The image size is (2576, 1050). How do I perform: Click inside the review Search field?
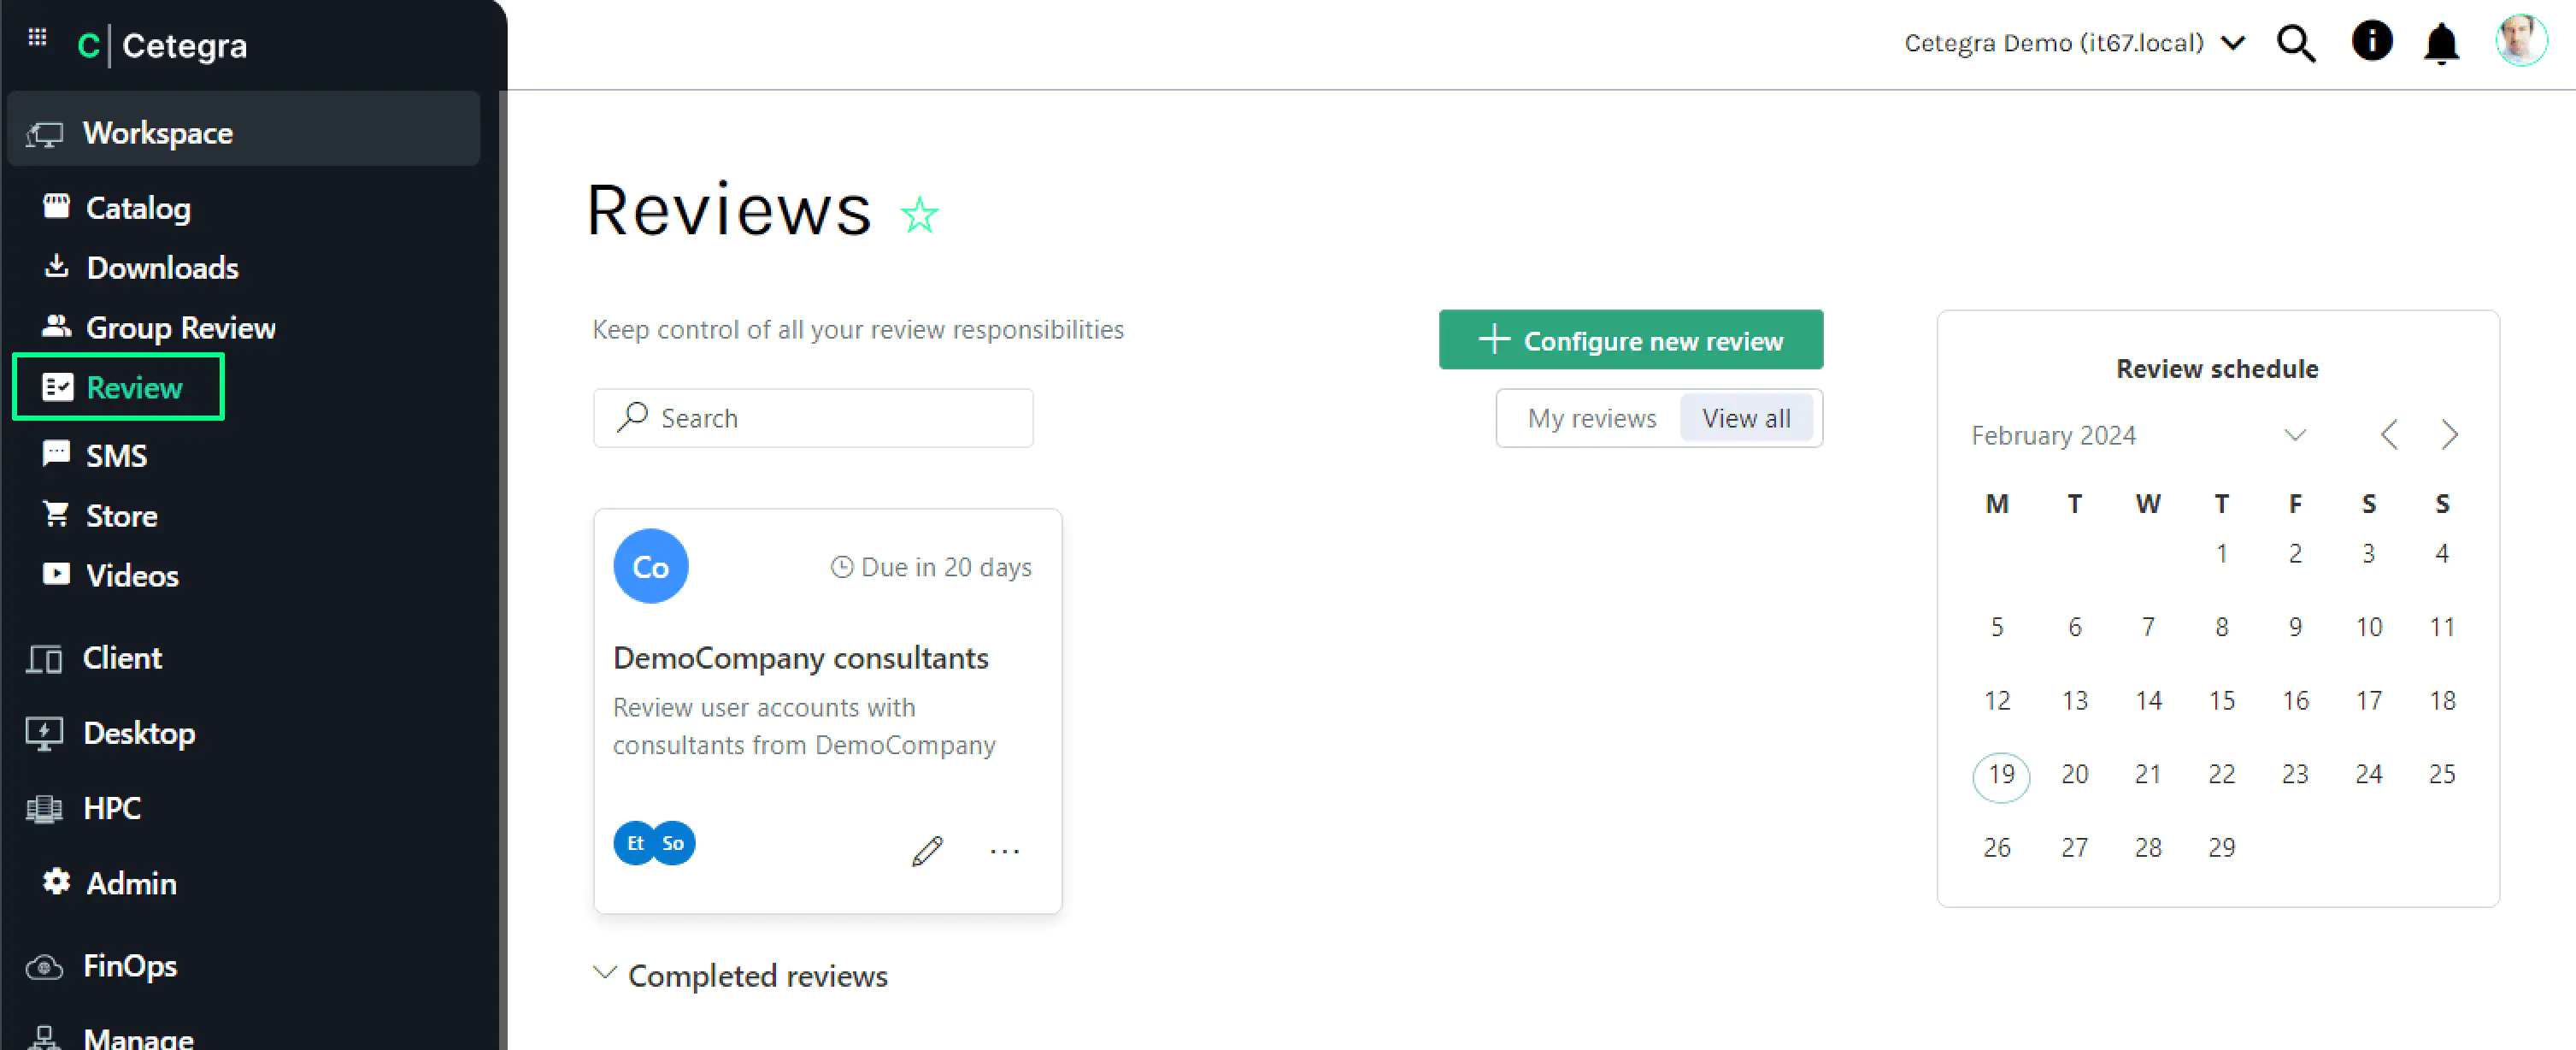pyautogui.click(x=813, y=418)
